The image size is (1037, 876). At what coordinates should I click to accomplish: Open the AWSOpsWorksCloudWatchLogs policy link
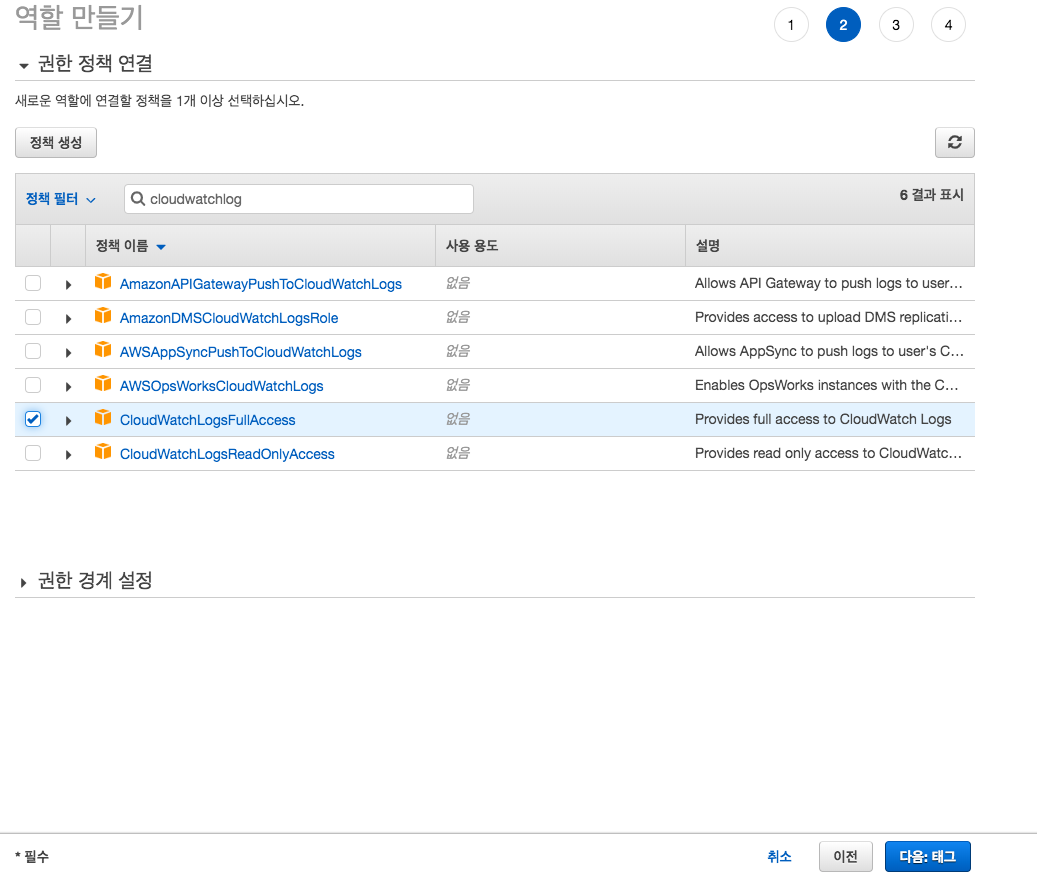[222, 386]
